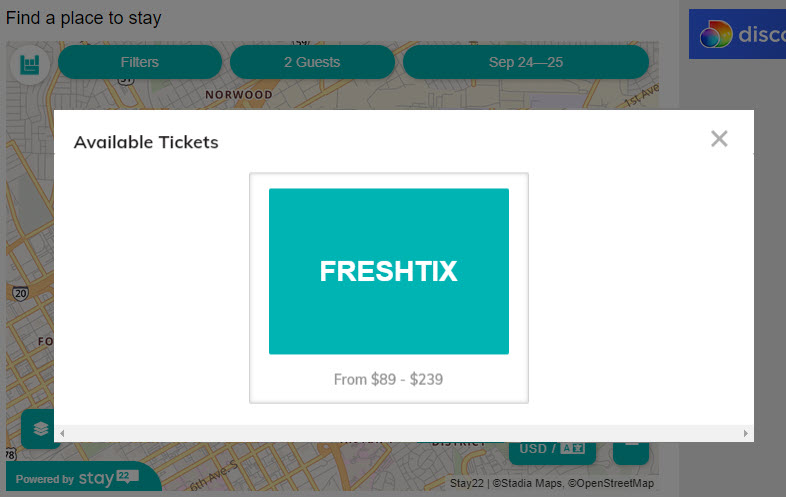The height and width of the screenshot is (497, 786).
Task: Click the Discover logo banner
Action: [737, 34]
